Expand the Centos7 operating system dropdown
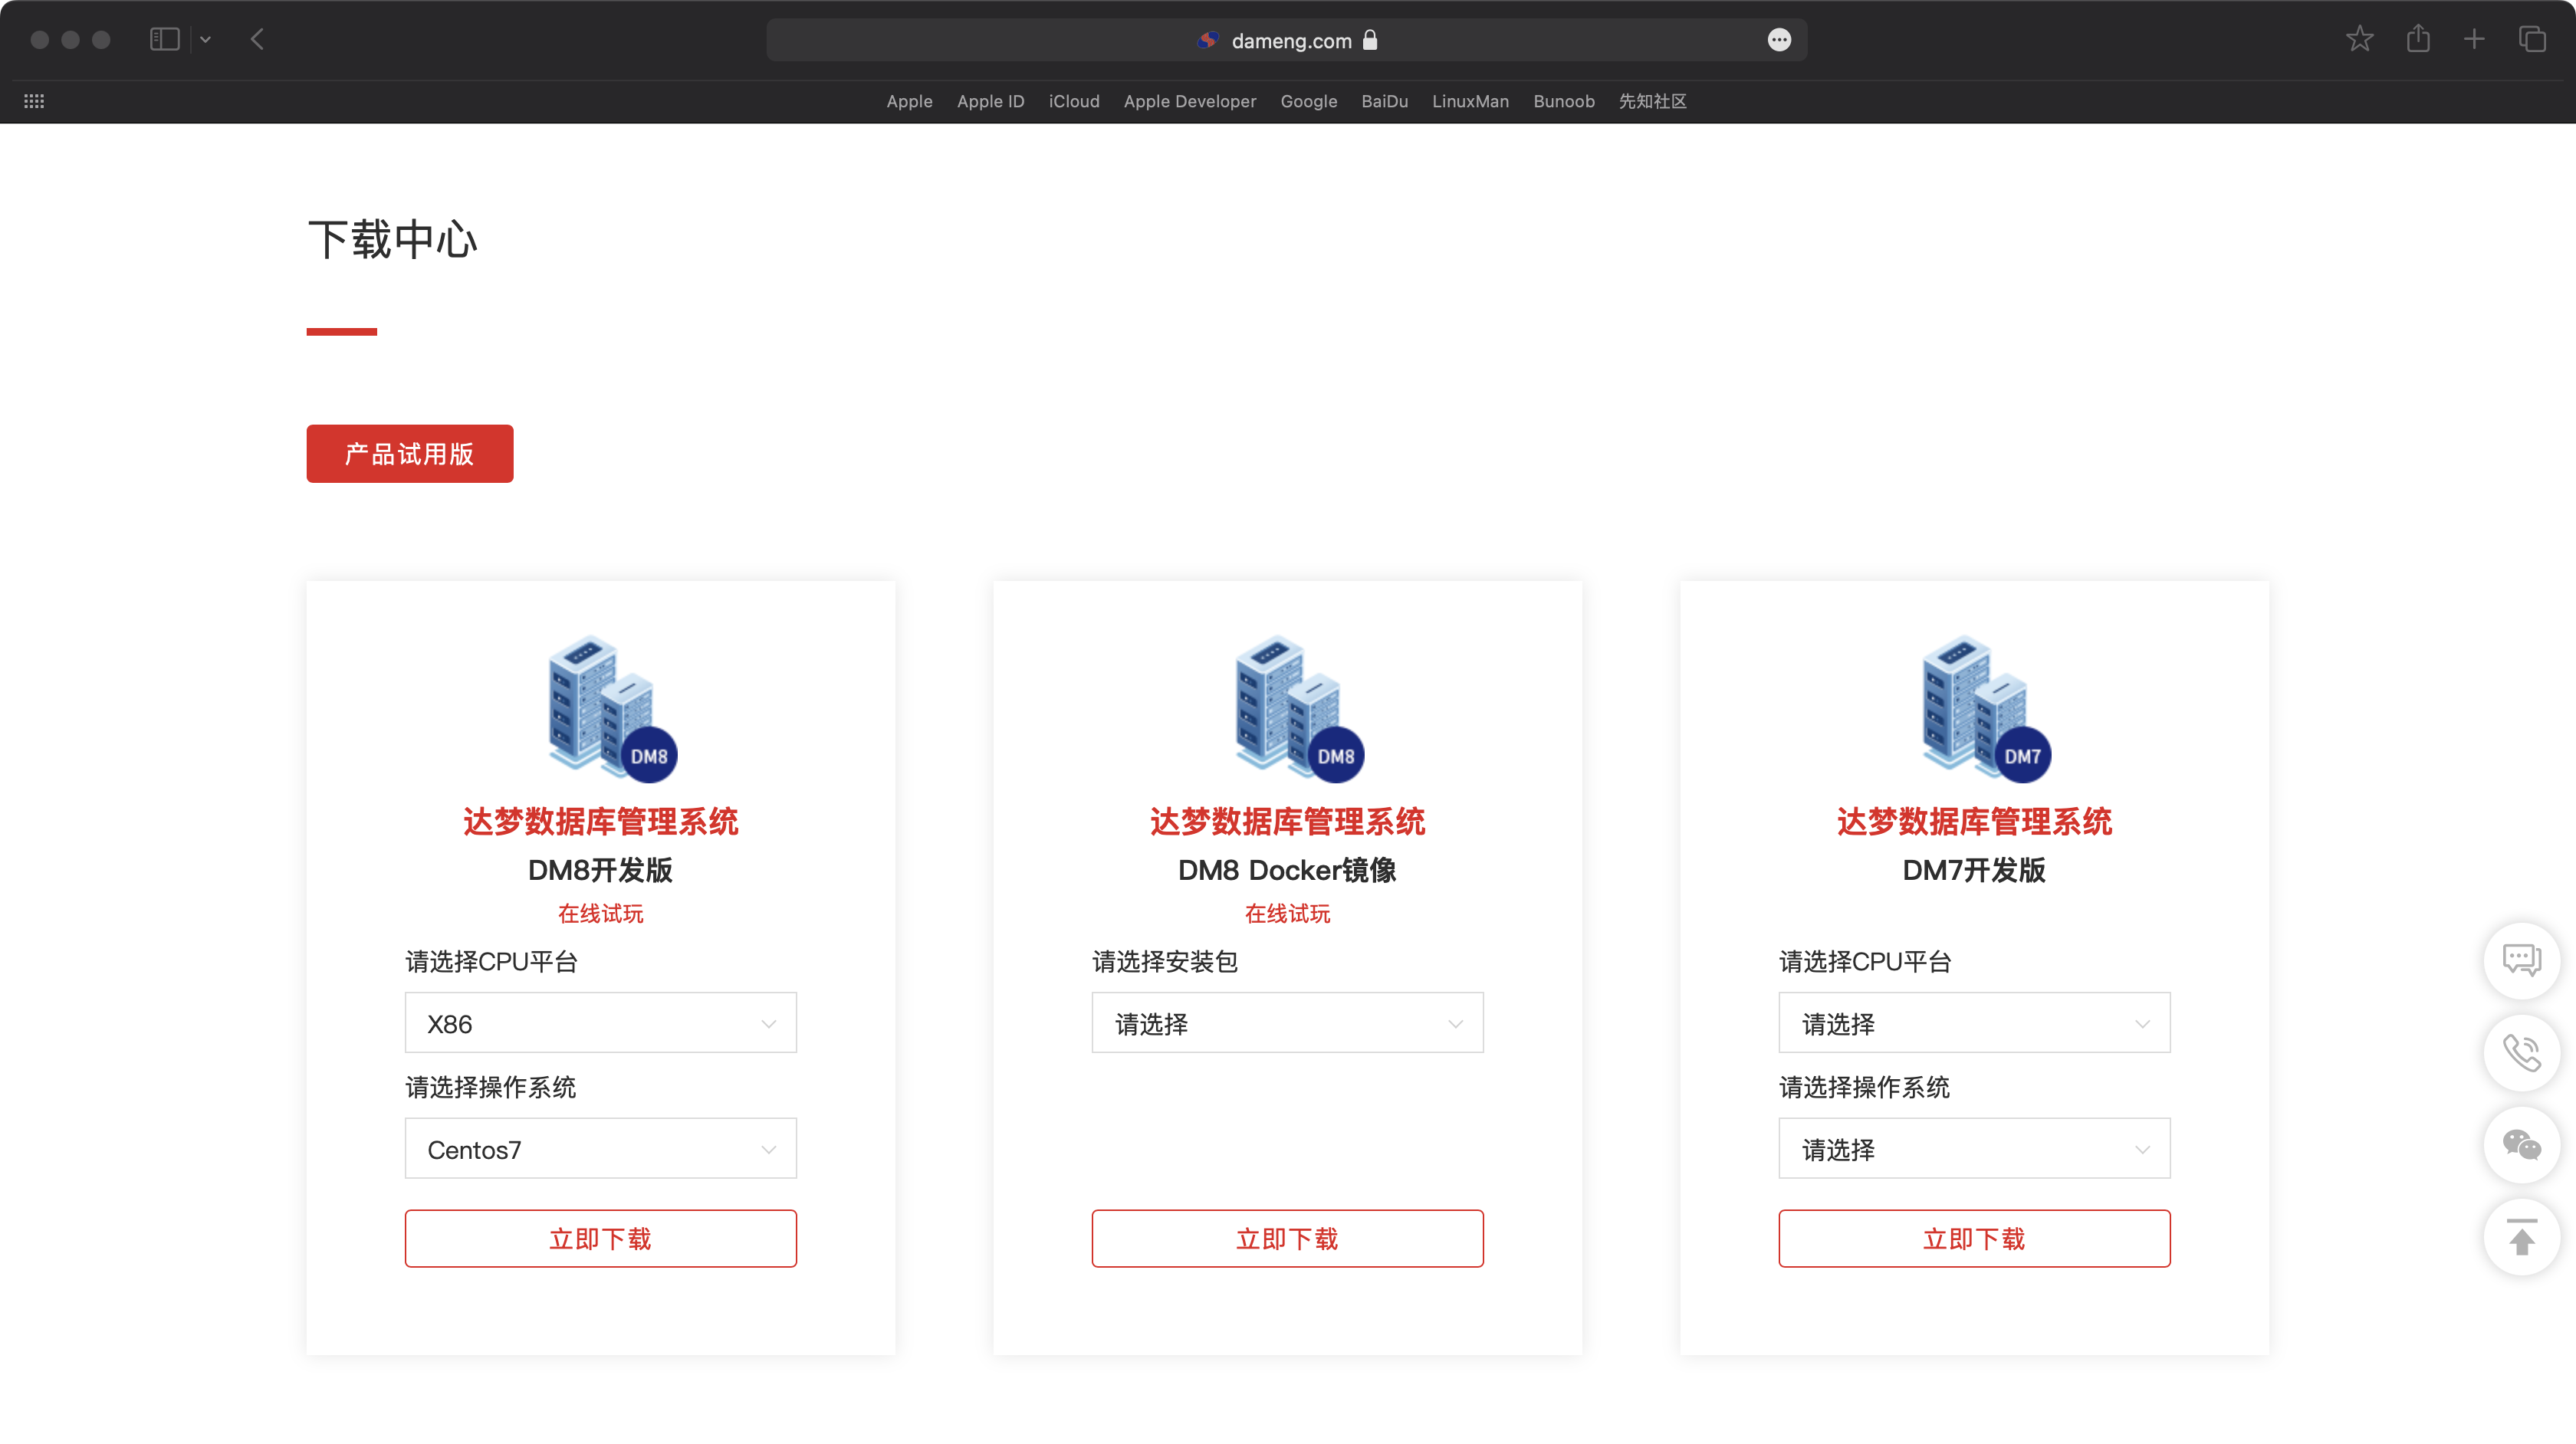Screen dimensions: 2576x1444 tap(600, 1149)
